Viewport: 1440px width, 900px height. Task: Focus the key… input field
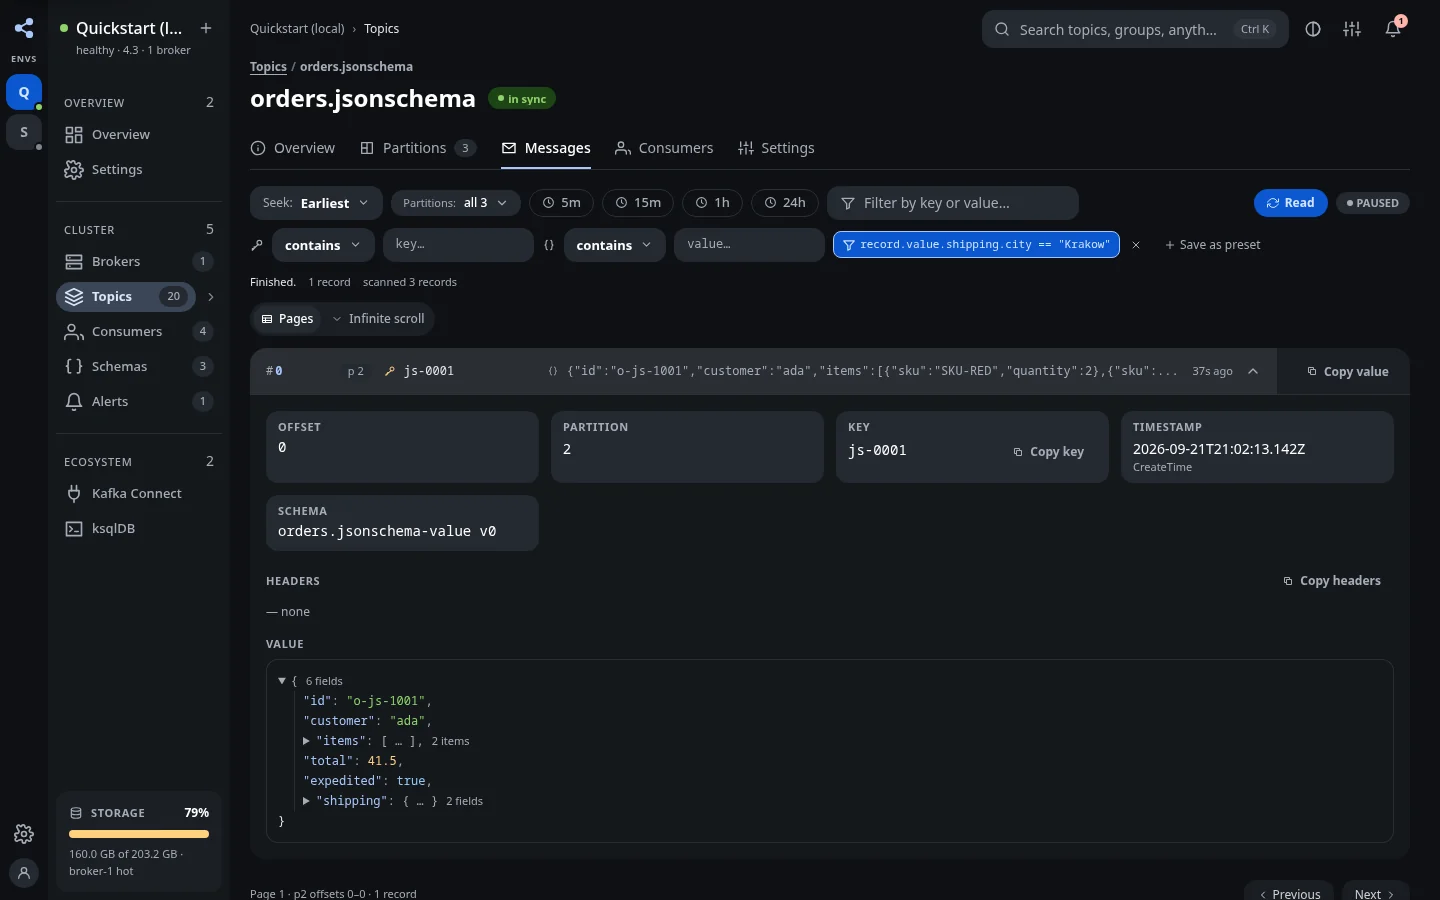click(x=458, y=245)
